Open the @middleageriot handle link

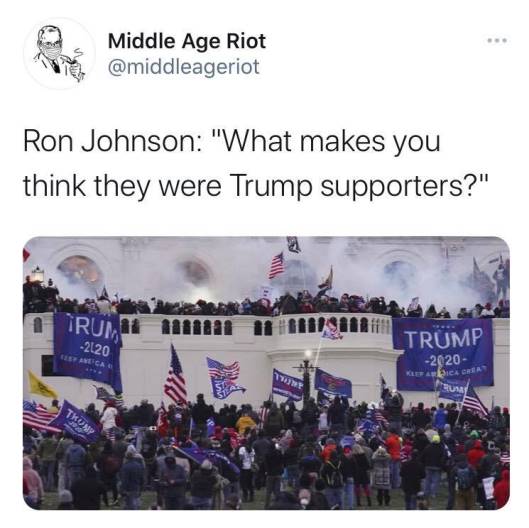coord(184,67)
